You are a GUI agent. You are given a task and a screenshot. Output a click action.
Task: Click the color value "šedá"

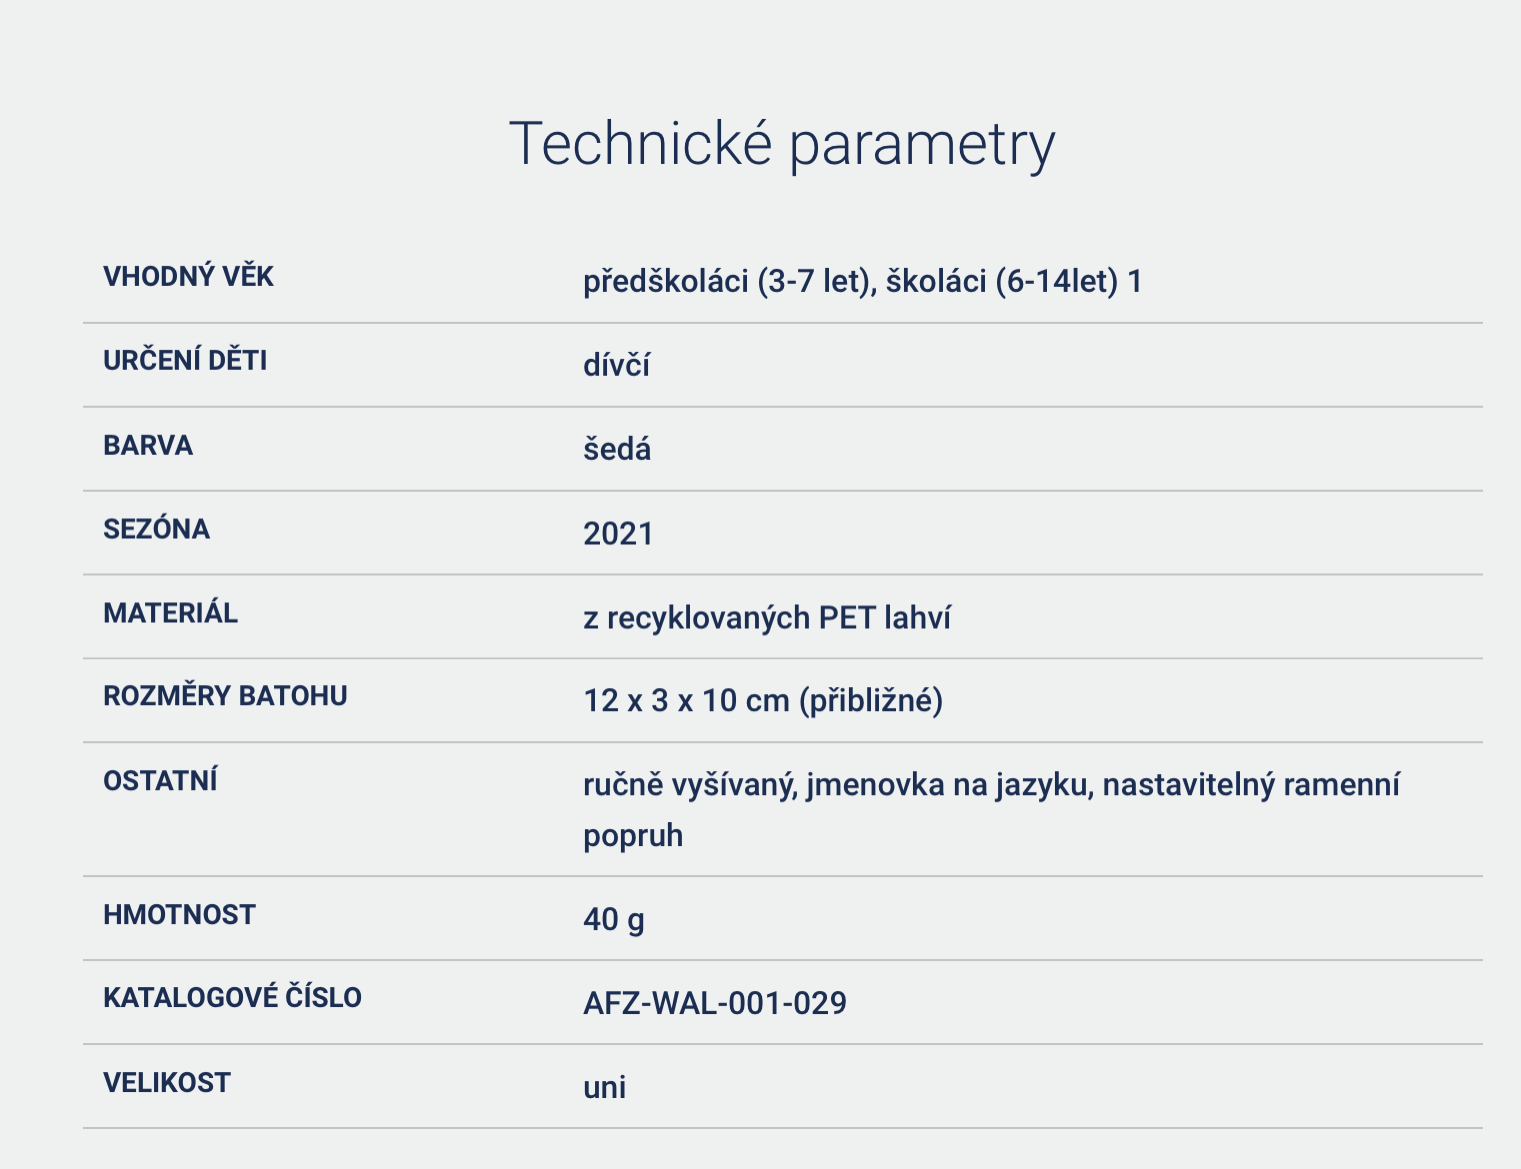click(x=617, y=450)
